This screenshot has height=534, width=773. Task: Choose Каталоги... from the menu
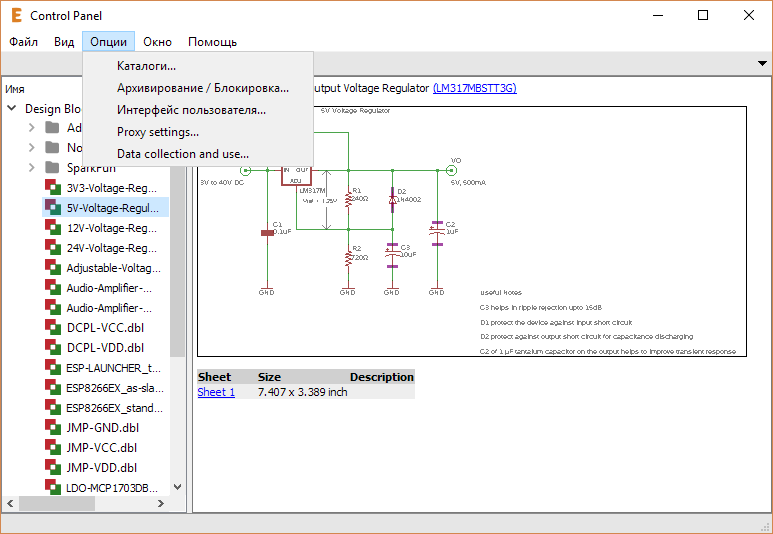198,66
